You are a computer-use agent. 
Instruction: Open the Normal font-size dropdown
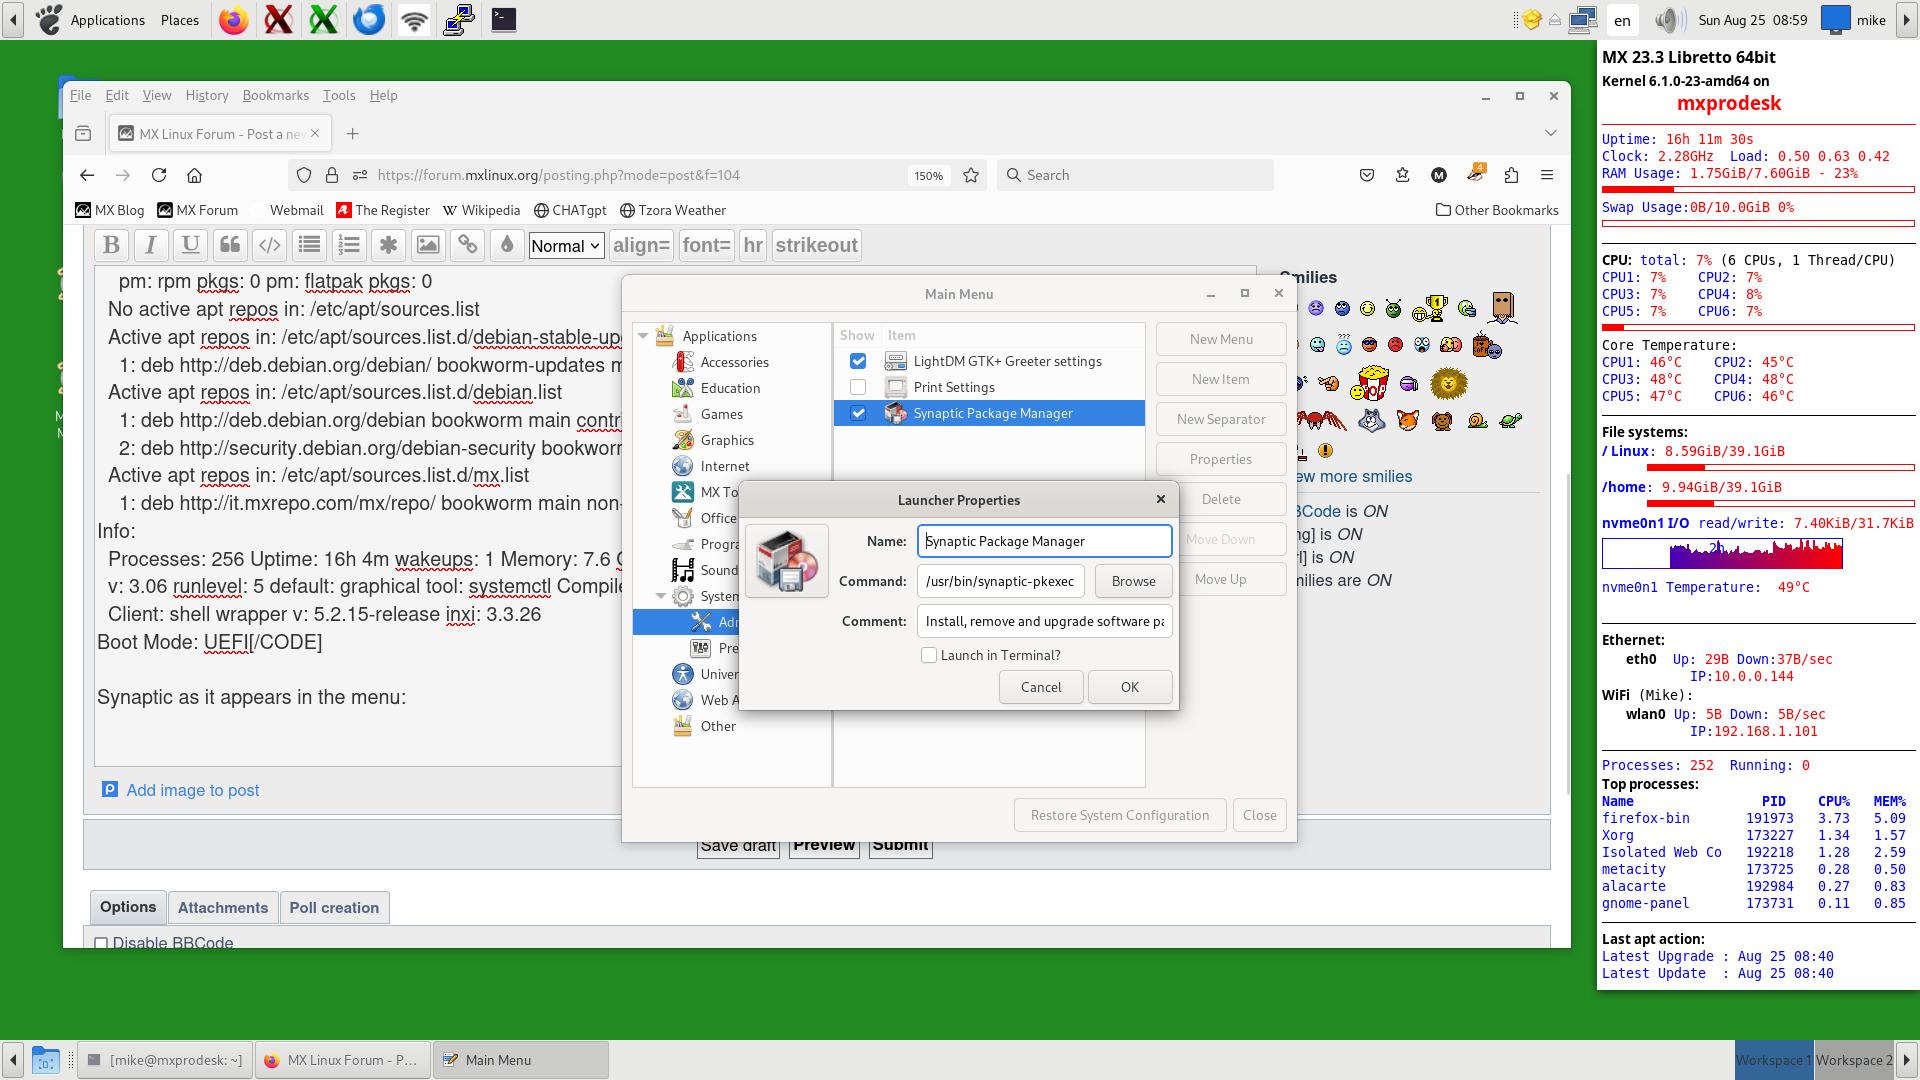click(566, 245)
